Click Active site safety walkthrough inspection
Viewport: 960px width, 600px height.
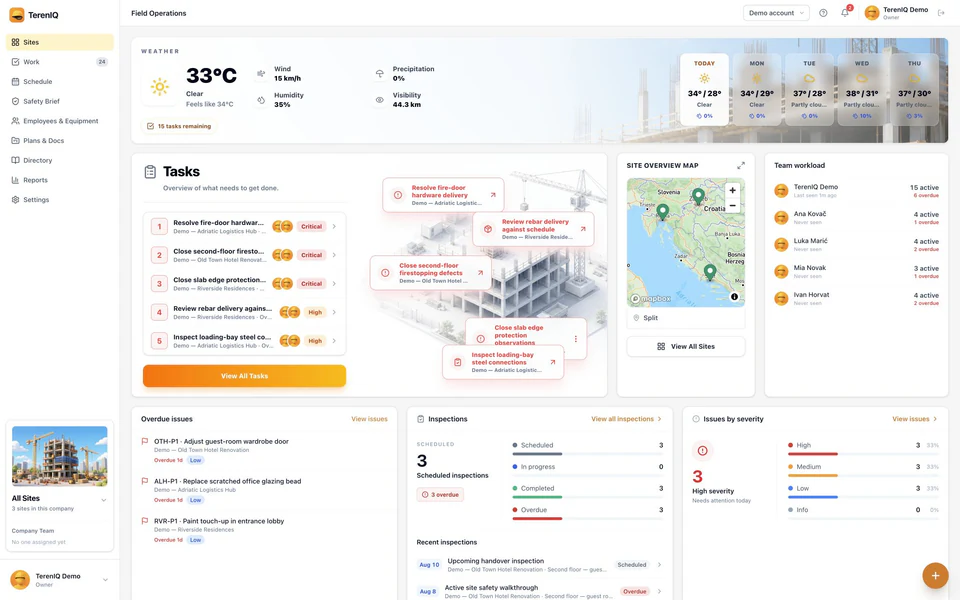491,588
